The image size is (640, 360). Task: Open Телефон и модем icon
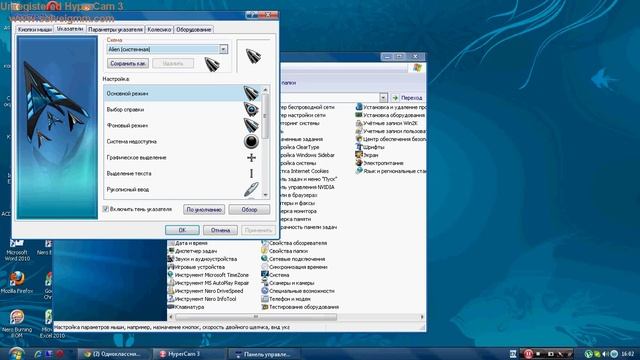pyautogui.click(x=264, y=299)
